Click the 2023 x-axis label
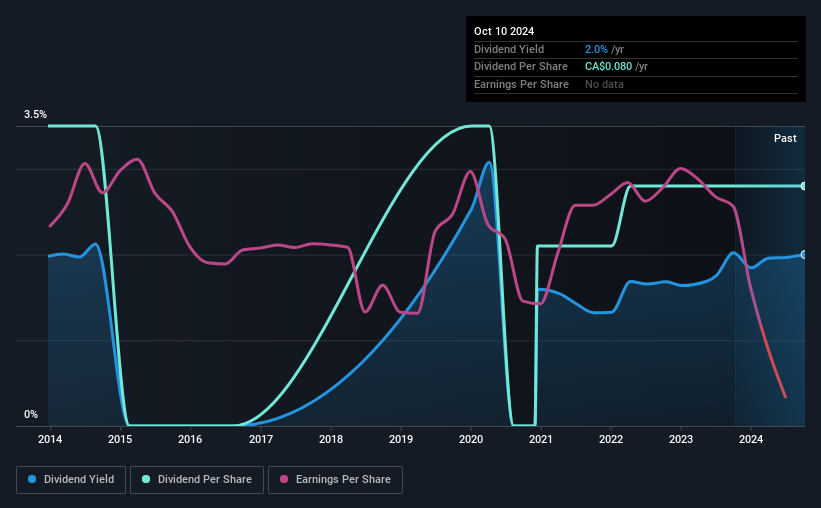The height and width of the screenshot is (508, 821). coord(681,439)
